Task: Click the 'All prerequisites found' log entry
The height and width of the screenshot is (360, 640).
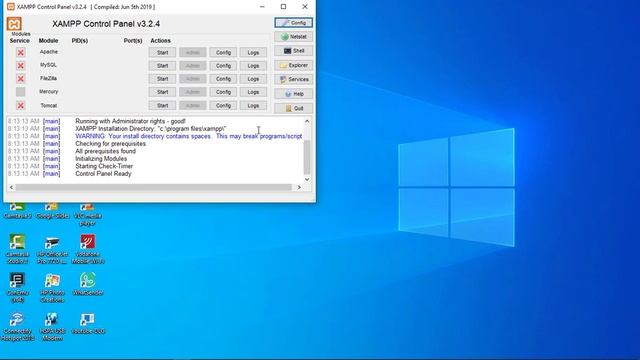Action: click(105, 151)
